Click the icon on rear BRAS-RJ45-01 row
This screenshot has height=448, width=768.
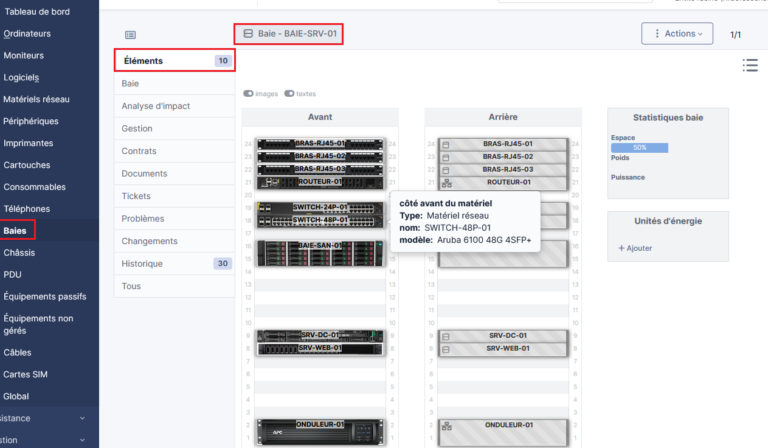[446, 145]
